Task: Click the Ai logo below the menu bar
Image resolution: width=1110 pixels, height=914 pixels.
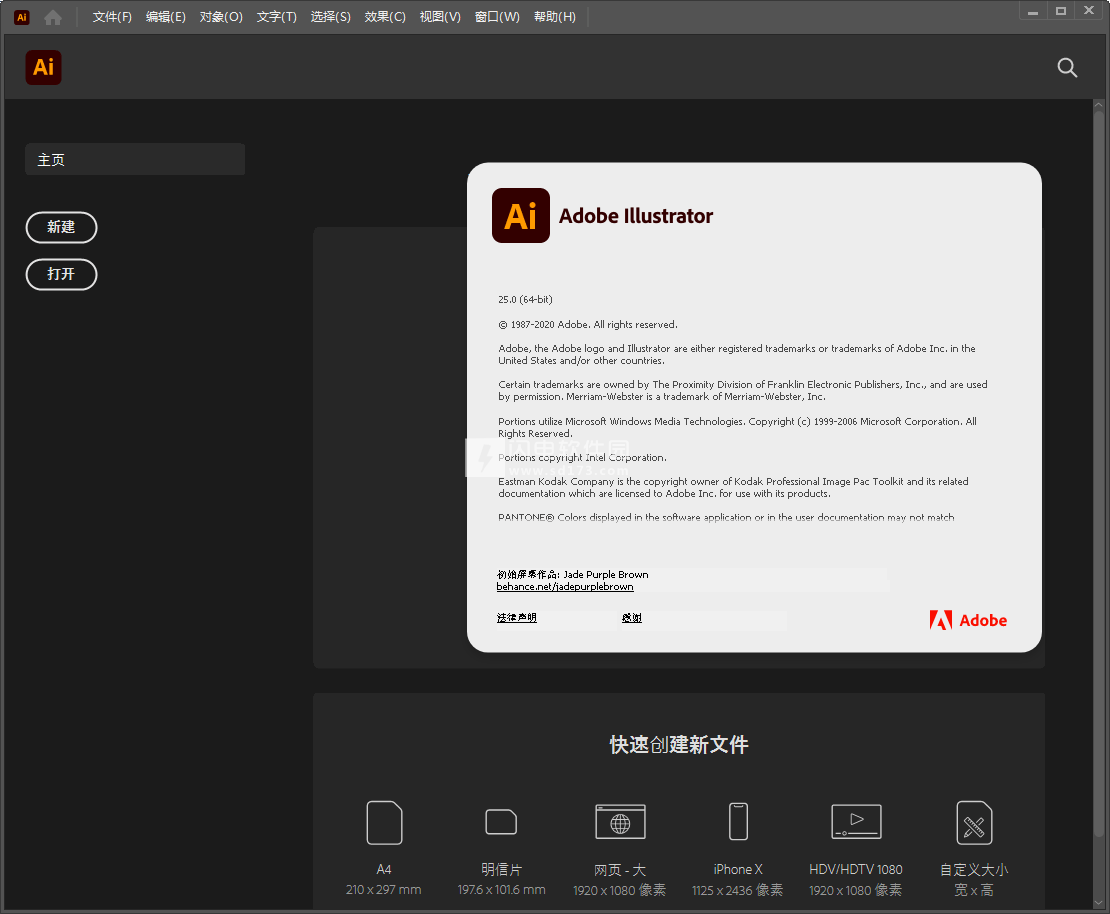Action: 43,68
